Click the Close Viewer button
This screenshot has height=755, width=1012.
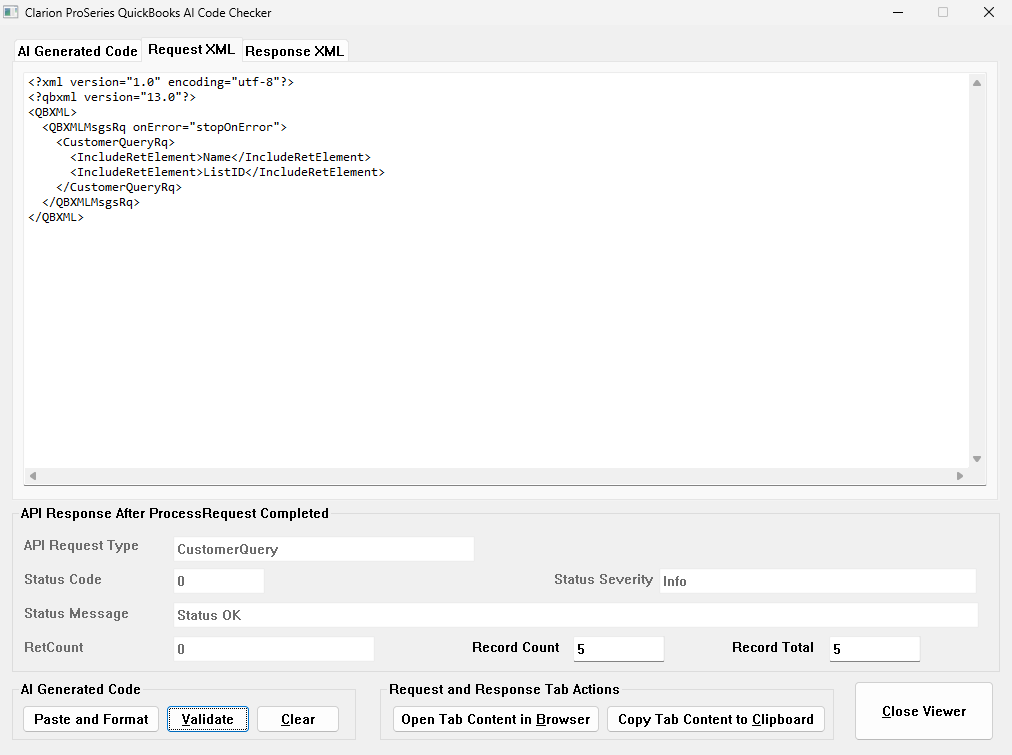coord(924,711)
